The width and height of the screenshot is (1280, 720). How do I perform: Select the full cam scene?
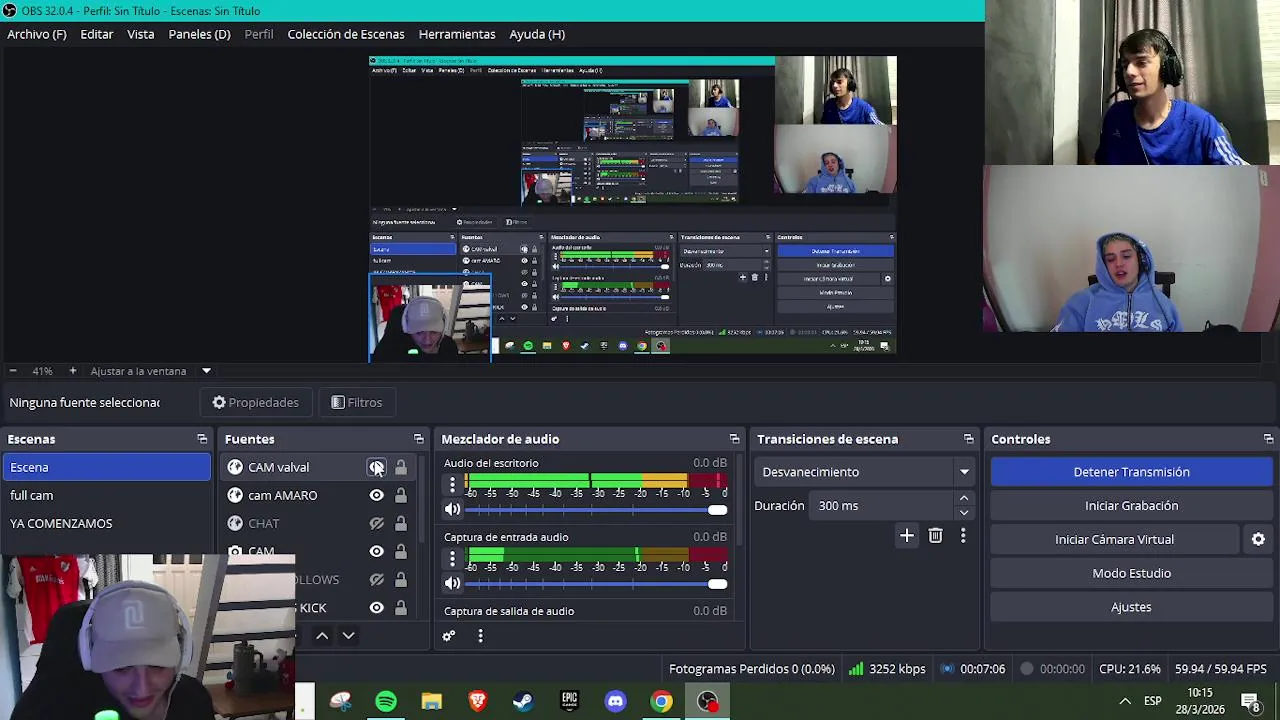click(x=106, y=495)
